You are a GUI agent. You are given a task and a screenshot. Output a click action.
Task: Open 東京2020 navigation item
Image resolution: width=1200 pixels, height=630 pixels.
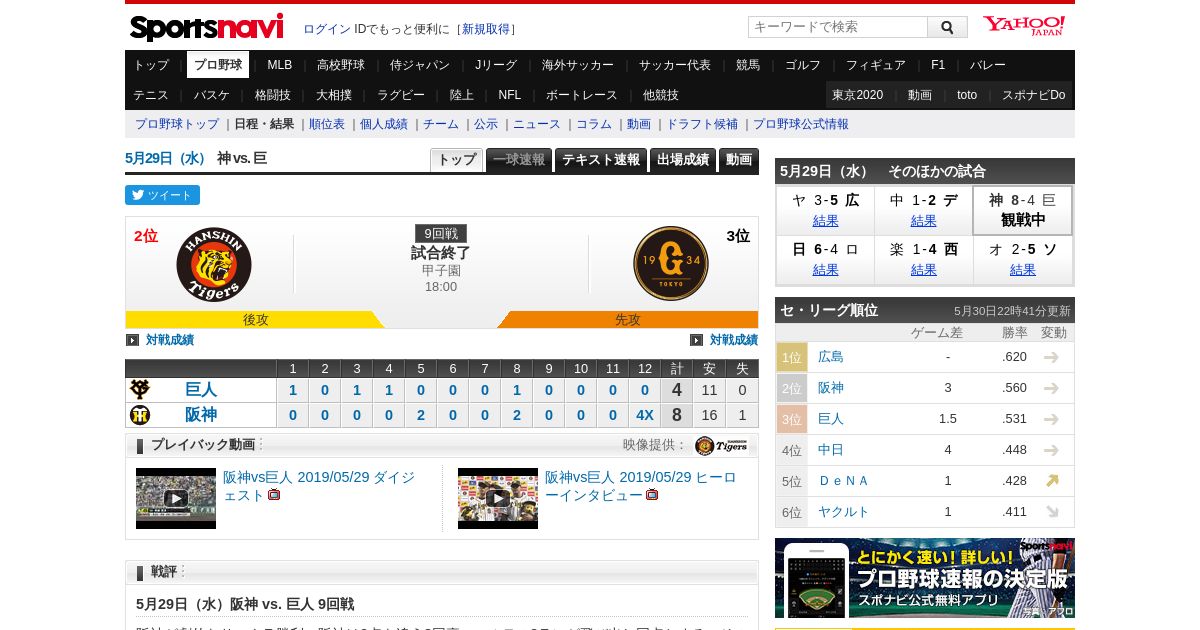point(858,95)
